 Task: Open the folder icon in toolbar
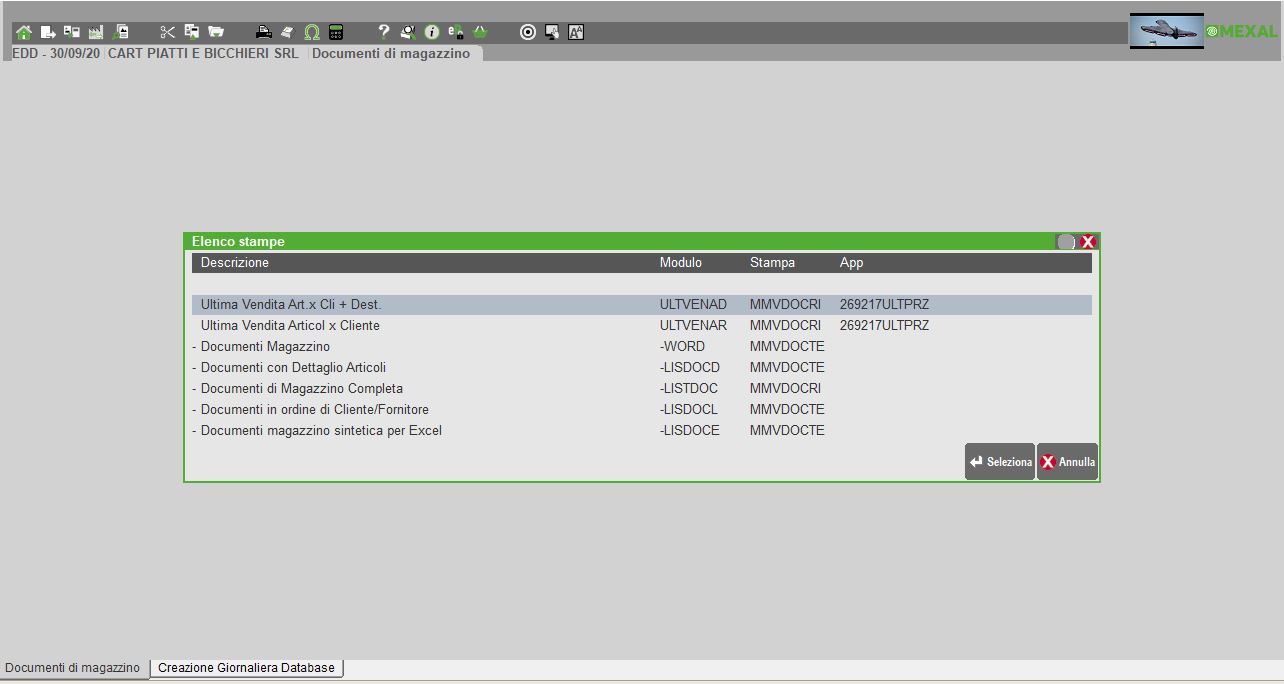(x=215, y=32)
